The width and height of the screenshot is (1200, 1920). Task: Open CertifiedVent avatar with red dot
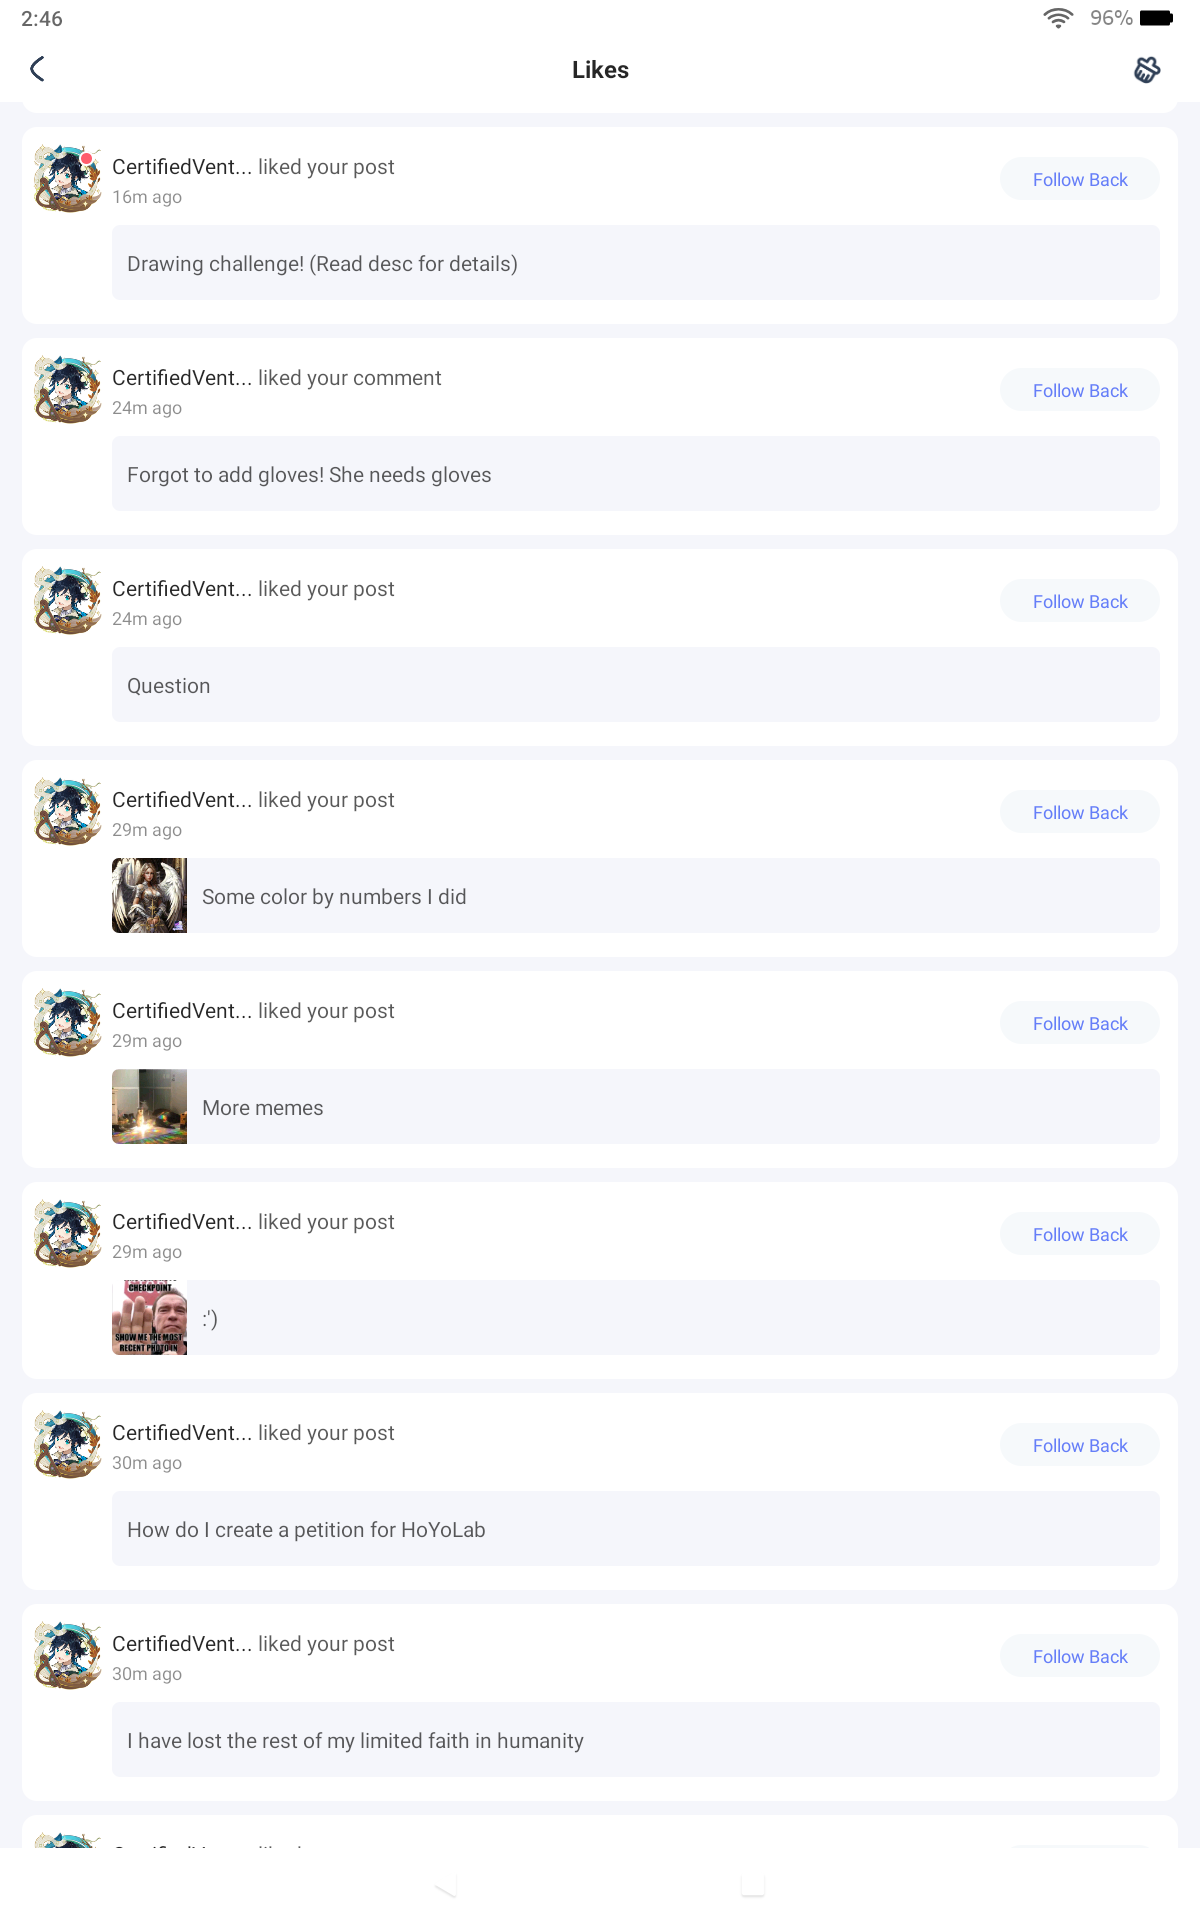pyautogui.click(x=67, y=179)
